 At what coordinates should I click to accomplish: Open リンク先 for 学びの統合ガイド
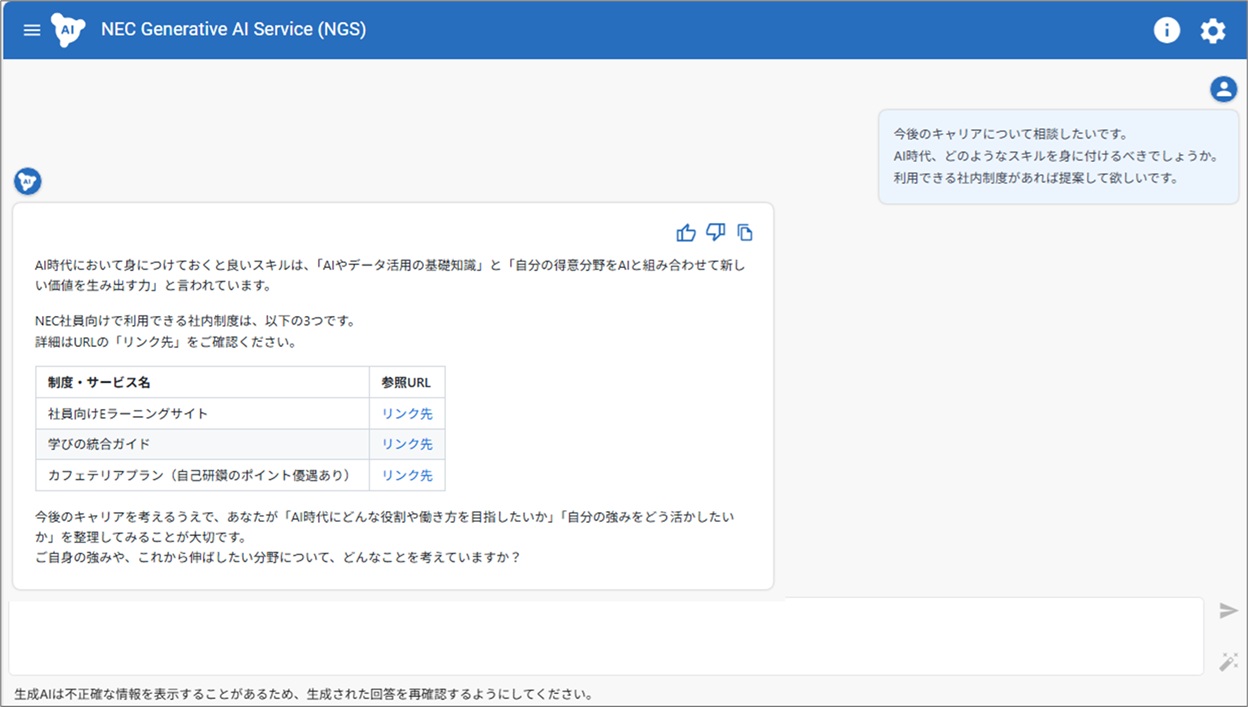point(407,444)
